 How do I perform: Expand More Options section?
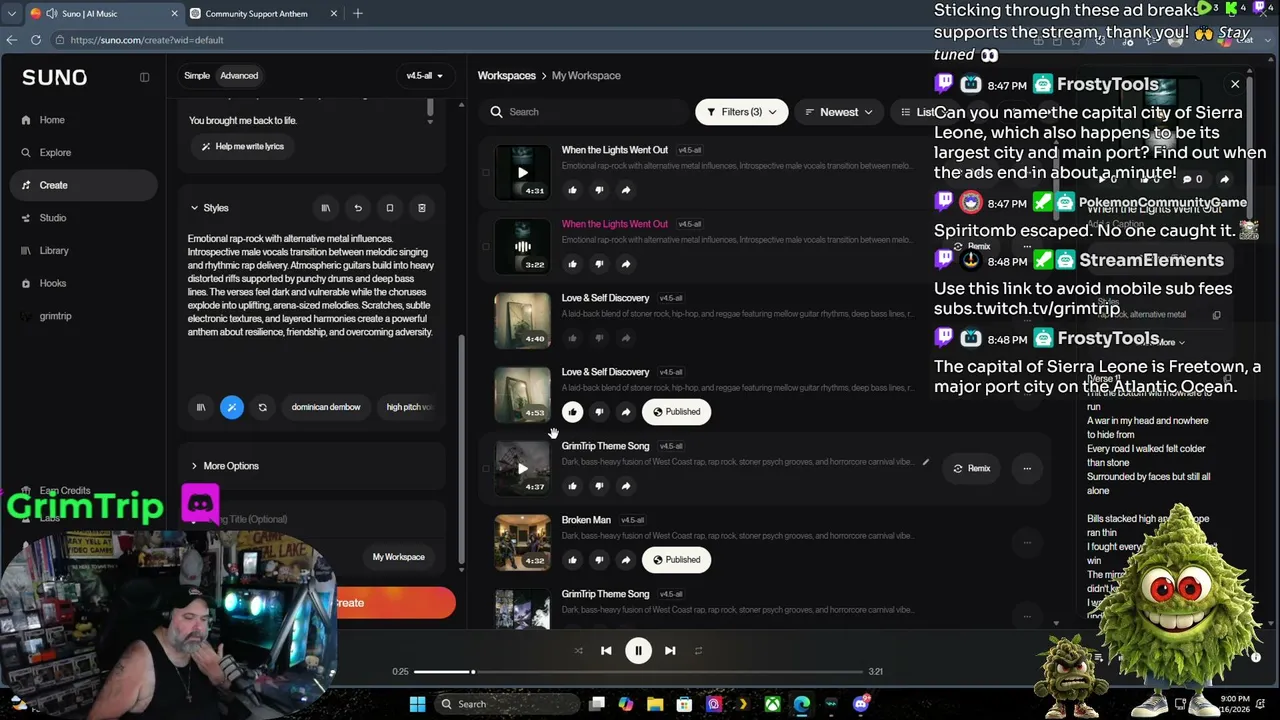[224, 466]
